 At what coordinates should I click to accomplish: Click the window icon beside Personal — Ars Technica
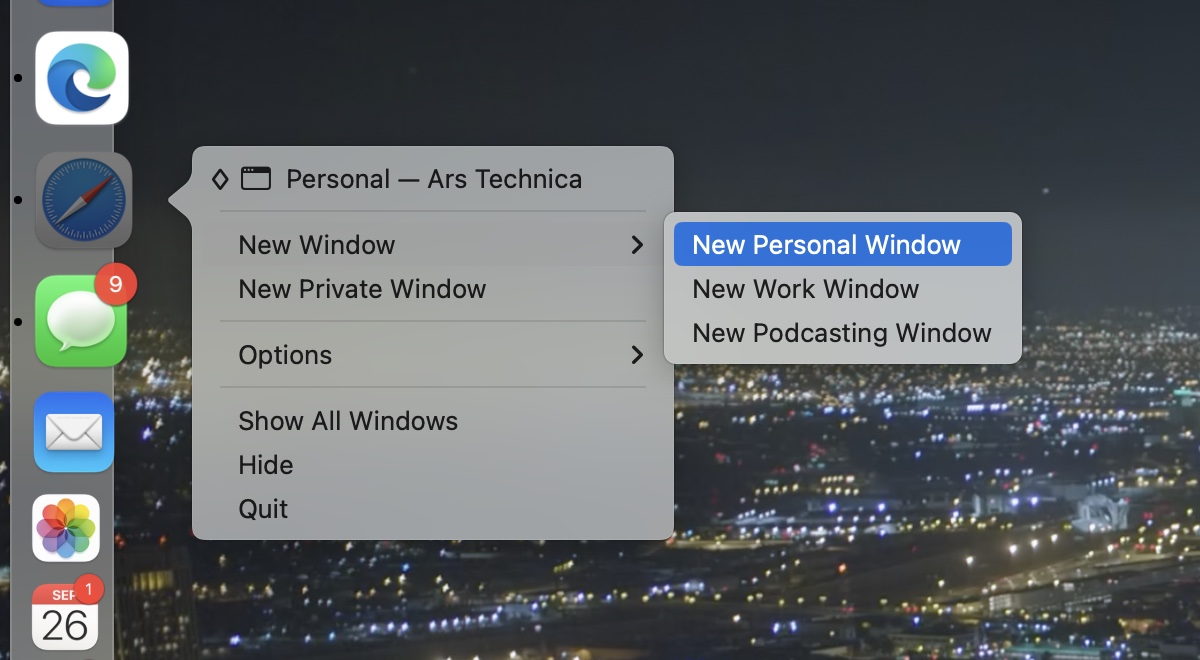[256, 179]
